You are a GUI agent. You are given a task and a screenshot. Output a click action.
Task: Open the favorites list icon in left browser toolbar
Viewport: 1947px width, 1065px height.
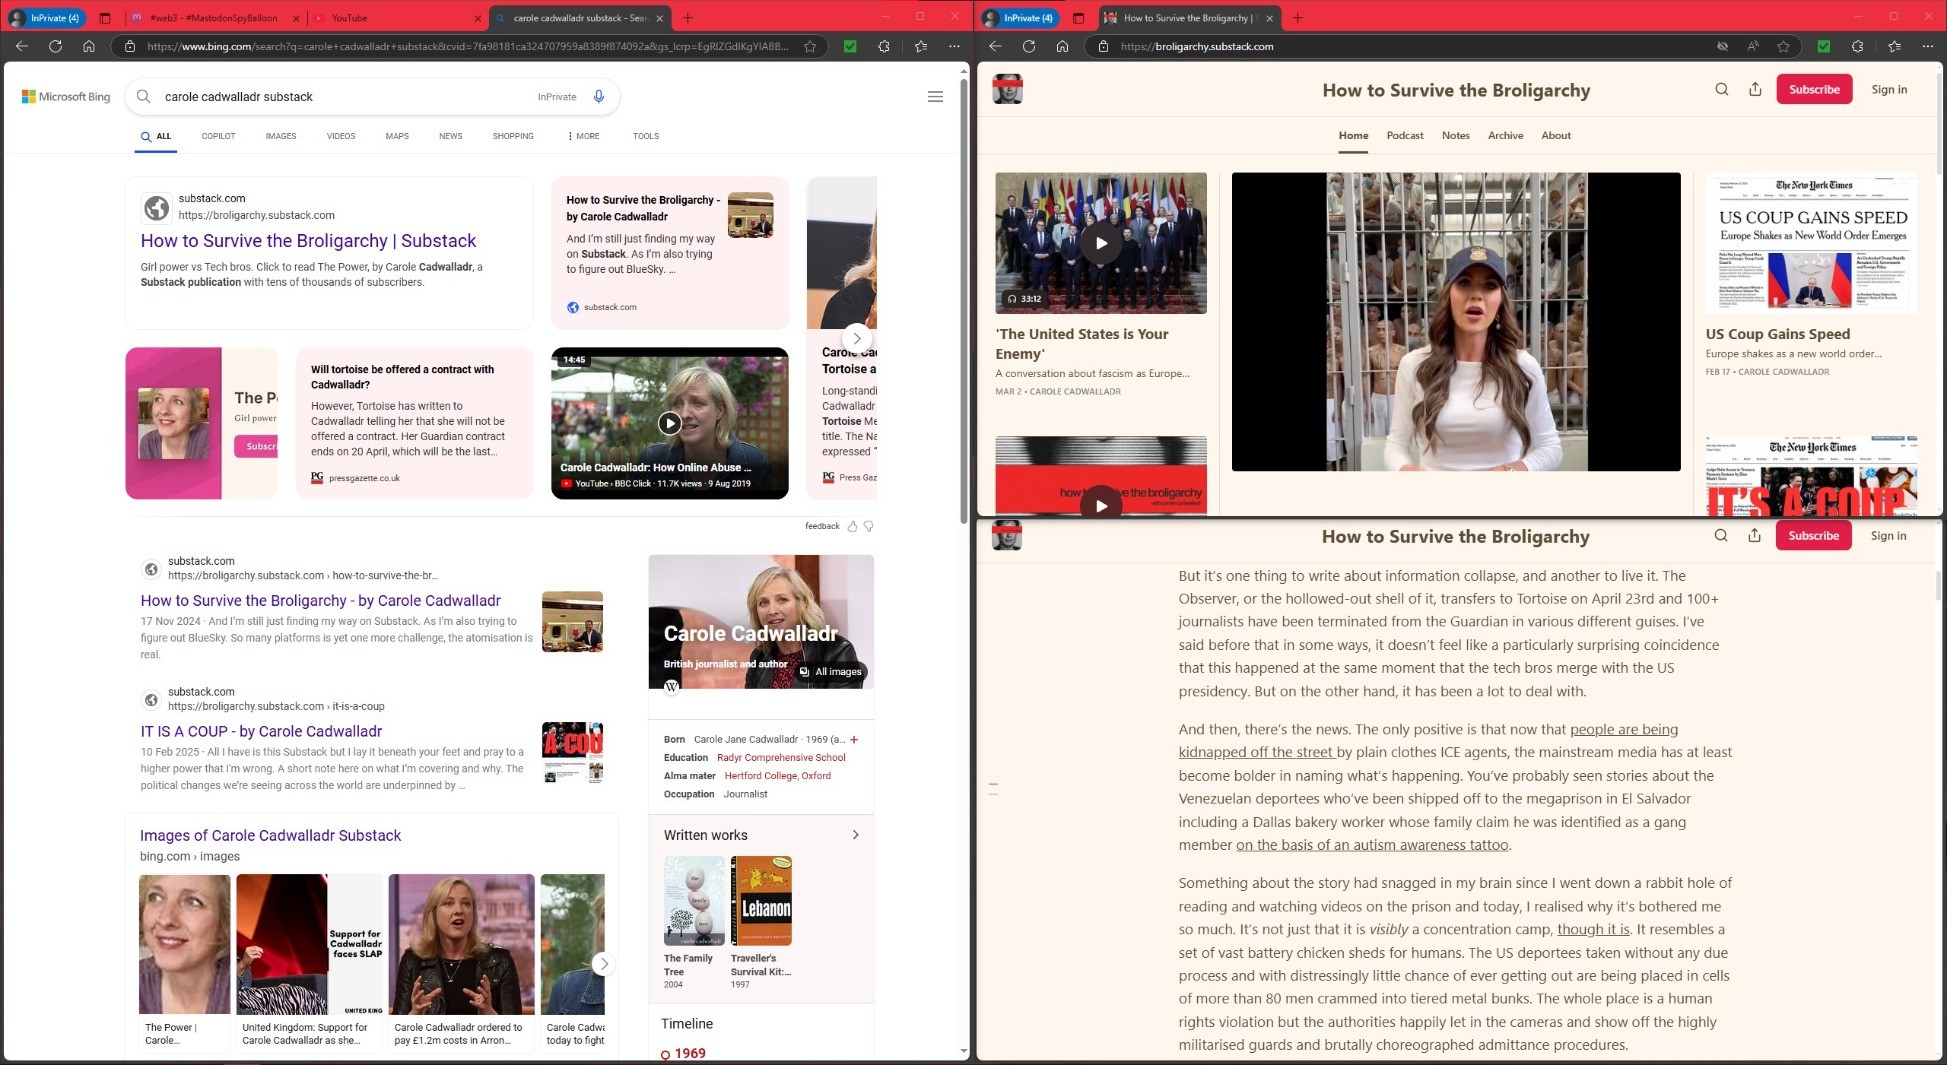[x=921, y=46]
